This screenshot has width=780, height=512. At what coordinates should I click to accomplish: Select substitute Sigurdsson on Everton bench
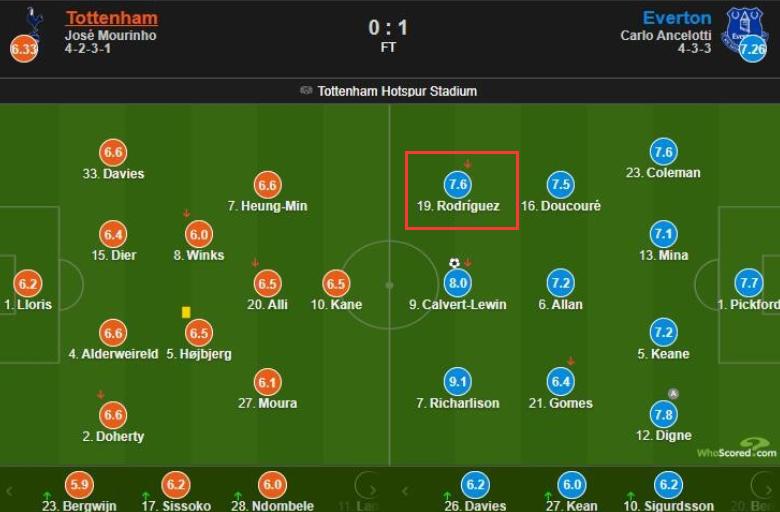669,486
